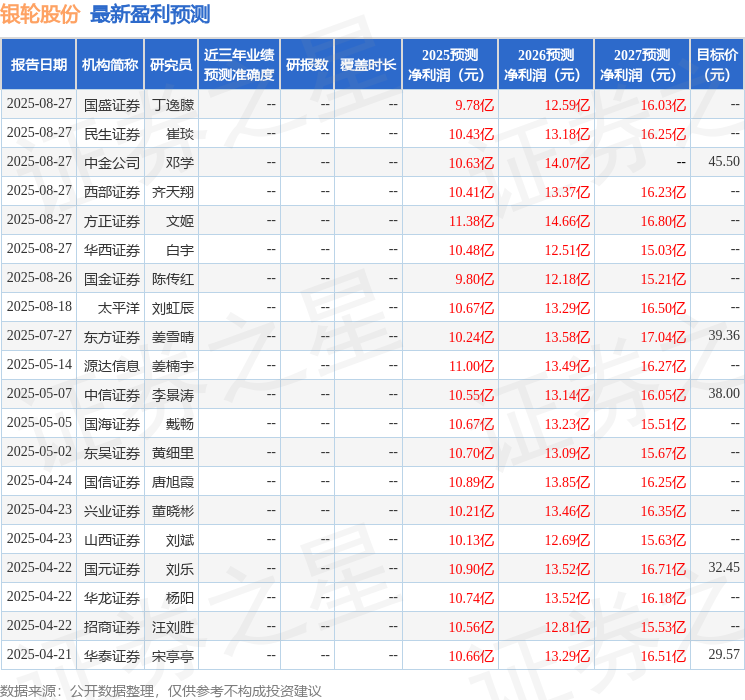Click the date 2025-08-18
The image size is (745, 700).
(x=39, y=307)
